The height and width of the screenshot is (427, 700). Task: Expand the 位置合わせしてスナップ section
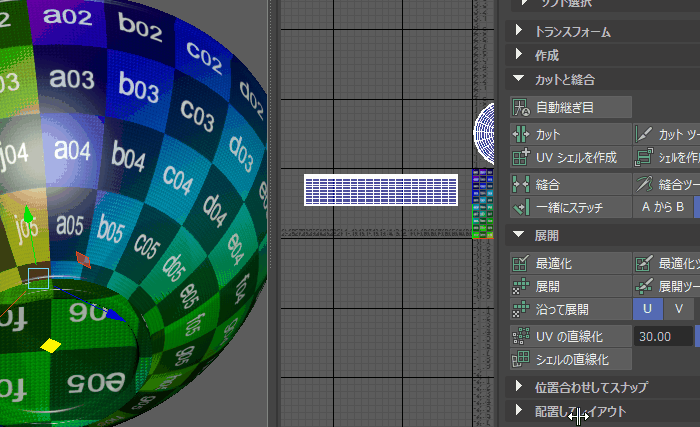[518, 385]
